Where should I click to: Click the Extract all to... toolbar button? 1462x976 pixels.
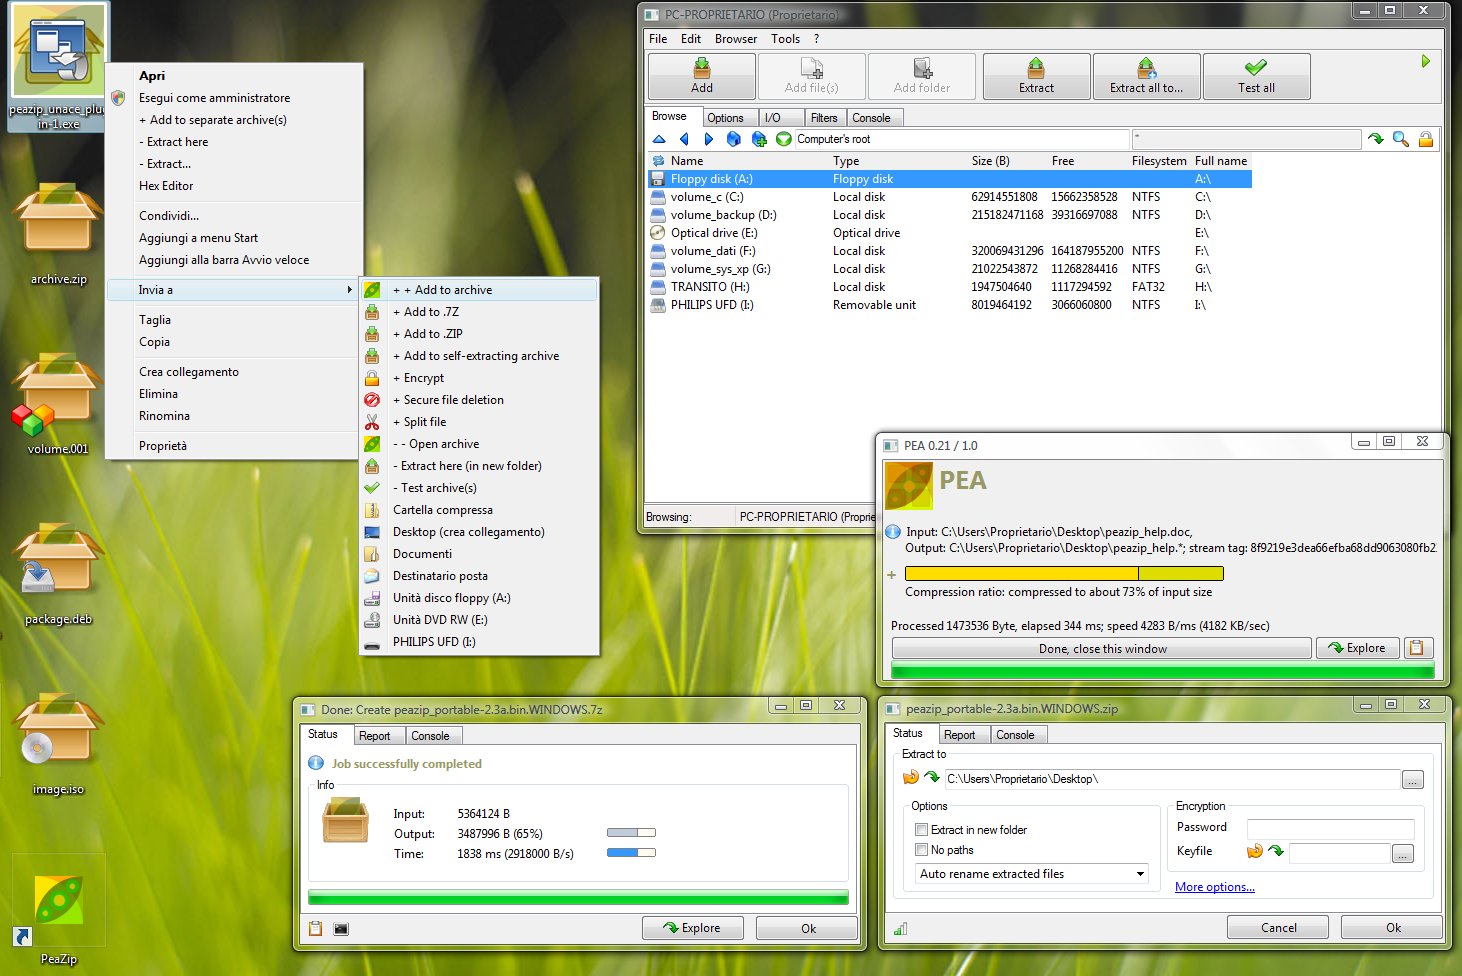1146,76
